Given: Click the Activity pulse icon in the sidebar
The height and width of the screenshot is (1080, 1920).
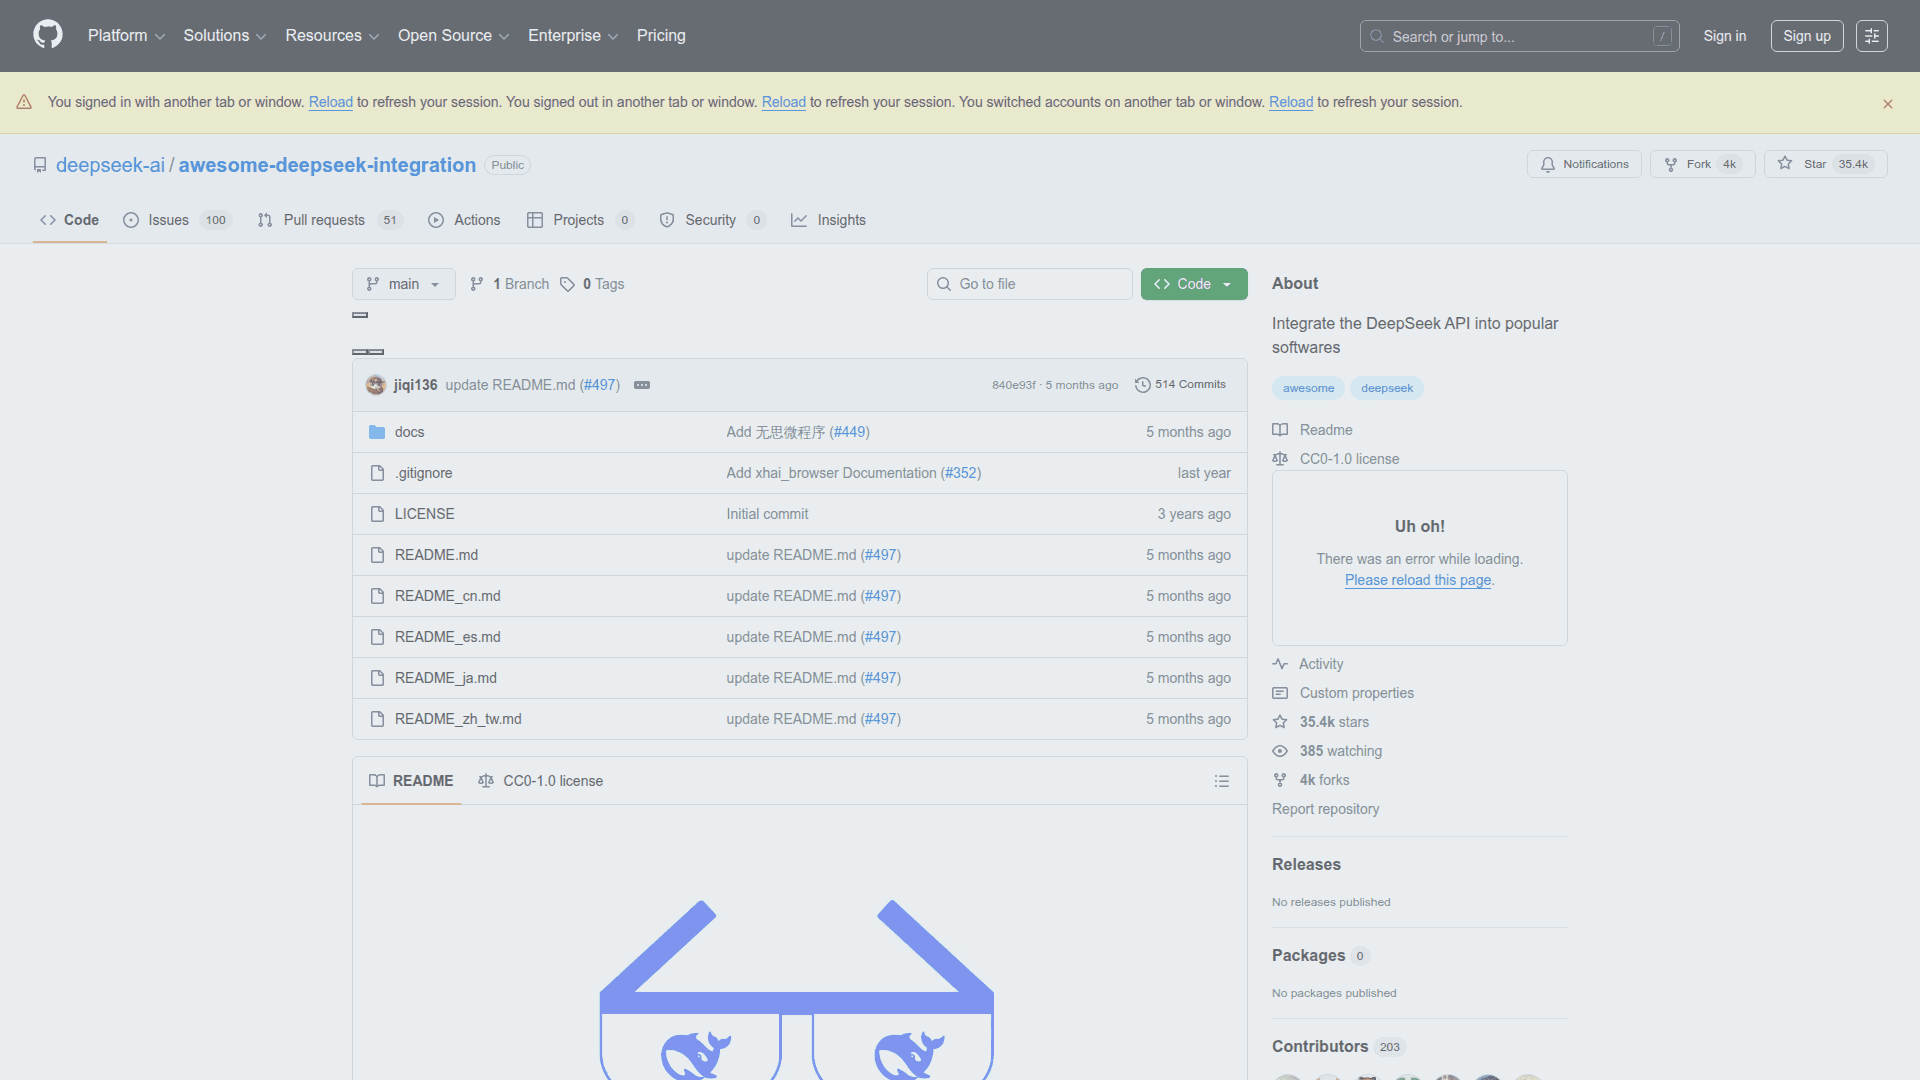Looking at the screenshot, I should 1281,663.
